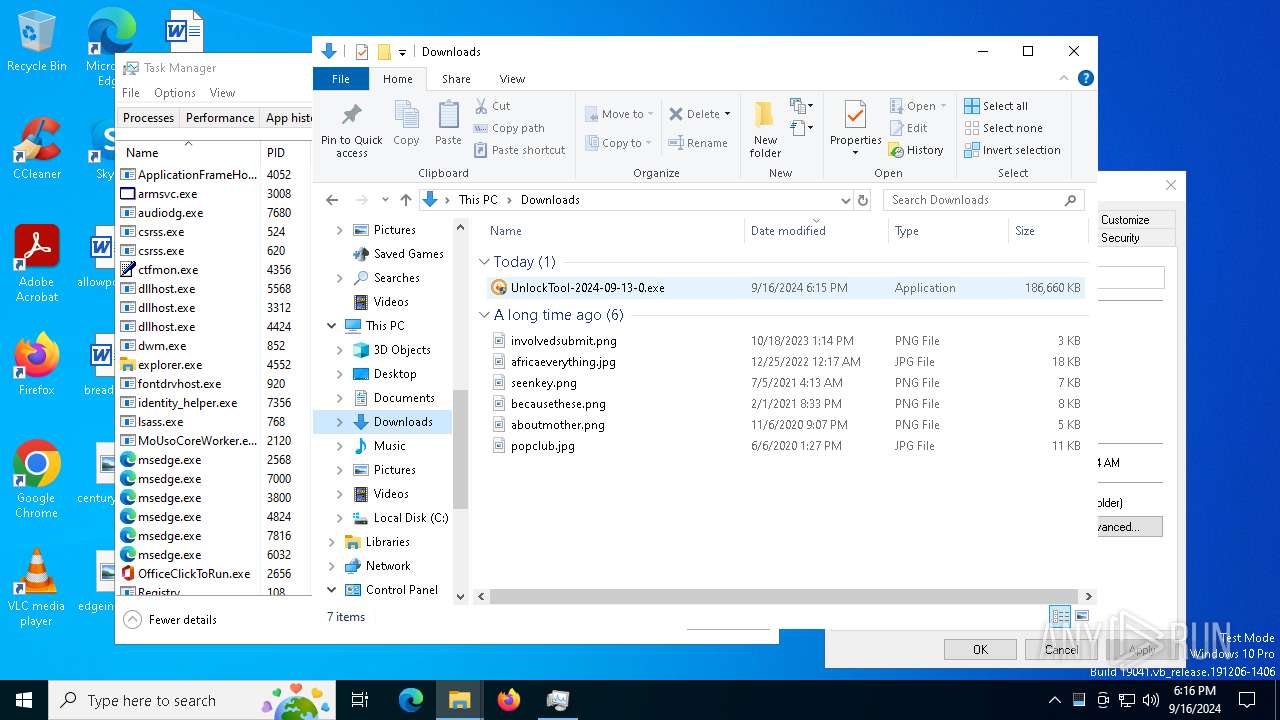Switch to Task Manager Performance tab
Image resolution: width=1280 pixels, height=720 pixels.
coord(220,118)
